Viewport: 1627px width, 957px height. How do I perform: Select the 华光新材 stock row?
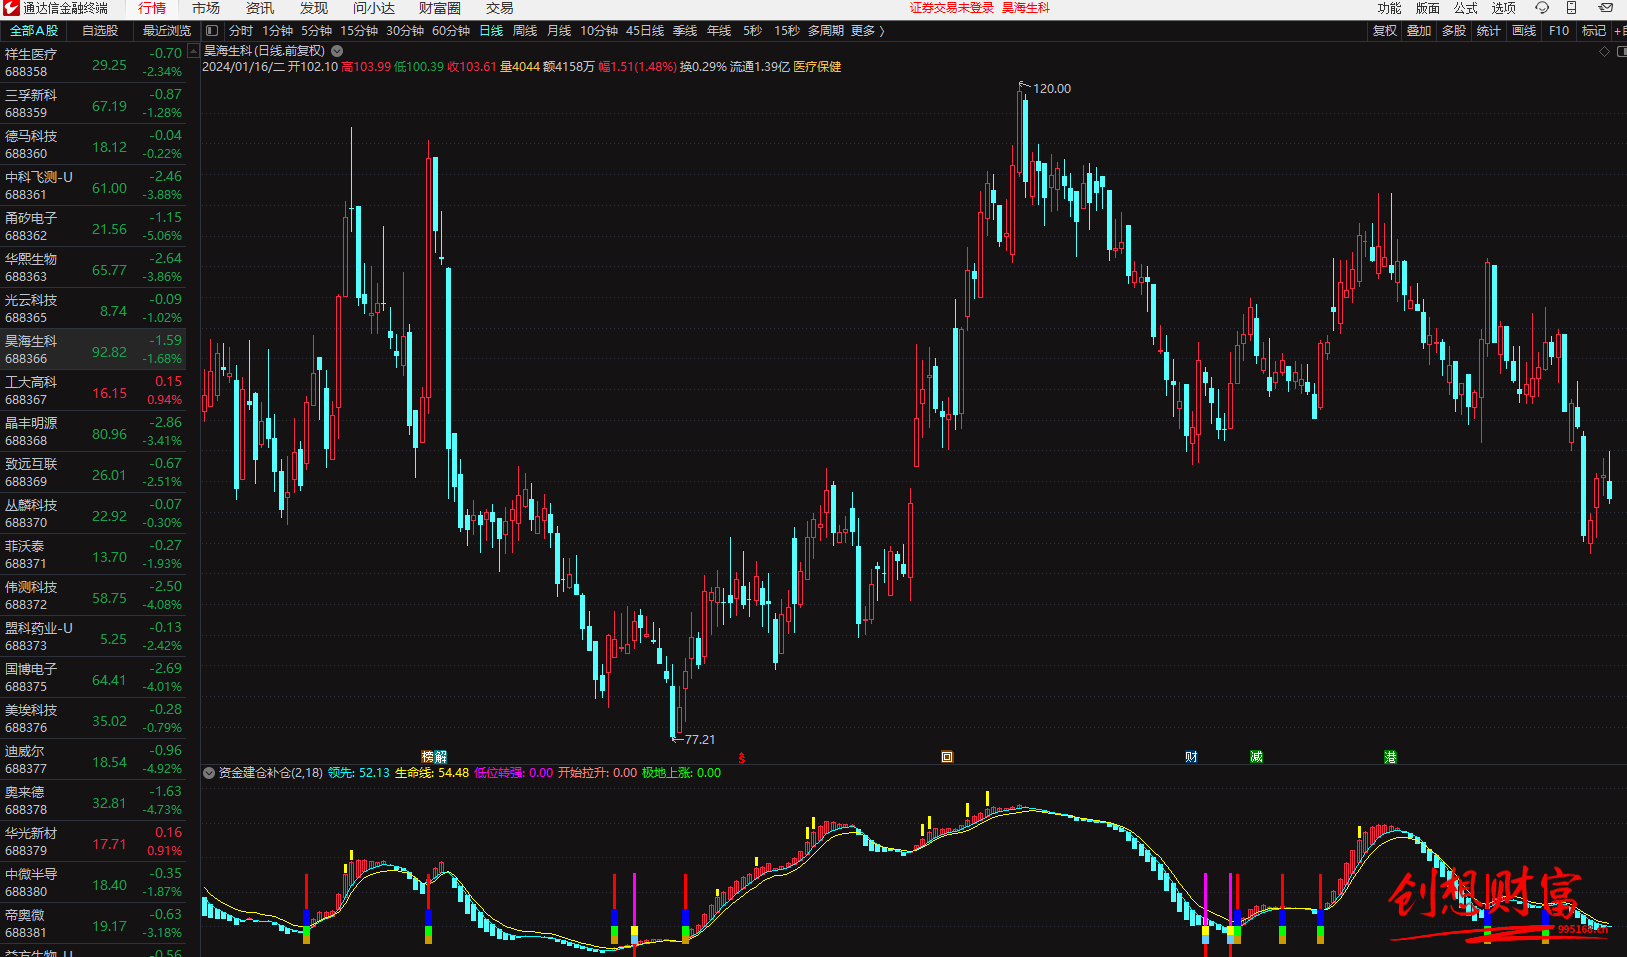tap(93, 842)
